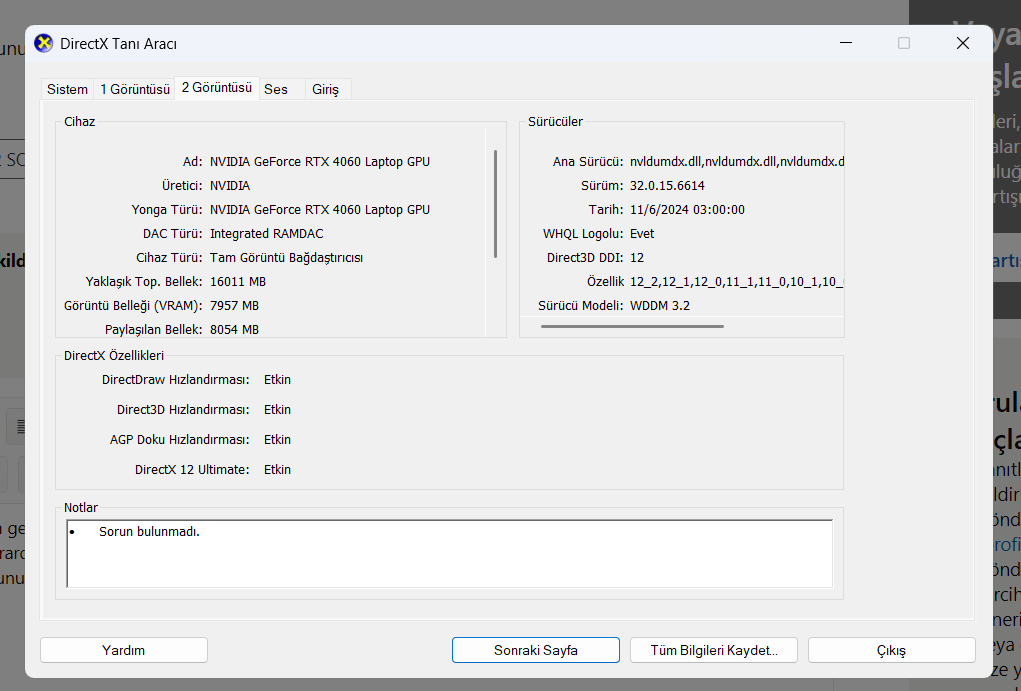Go to Sonraki Sayfa
The width and height of the screenshot is (1021, 691).
click(536, 650)
